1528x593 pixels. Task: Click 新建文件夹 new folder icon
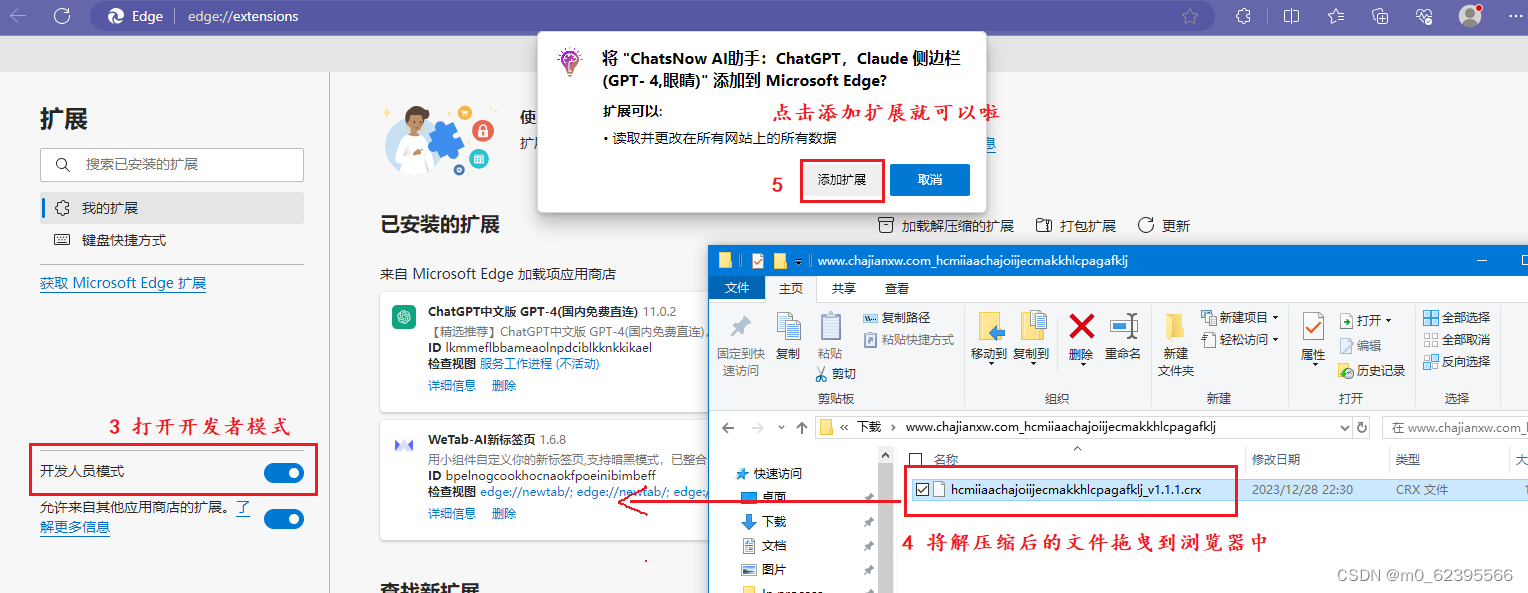(1175, 326)
